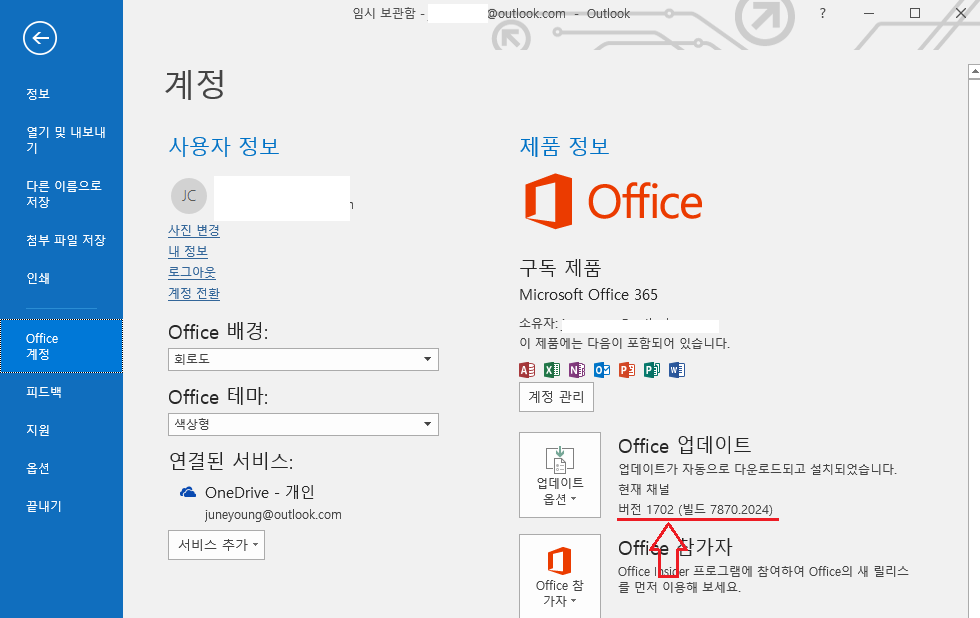The height and width of the screenshot is (618, 980).
Task: Click the PowerPoint app icon
Action: (627, 370)
